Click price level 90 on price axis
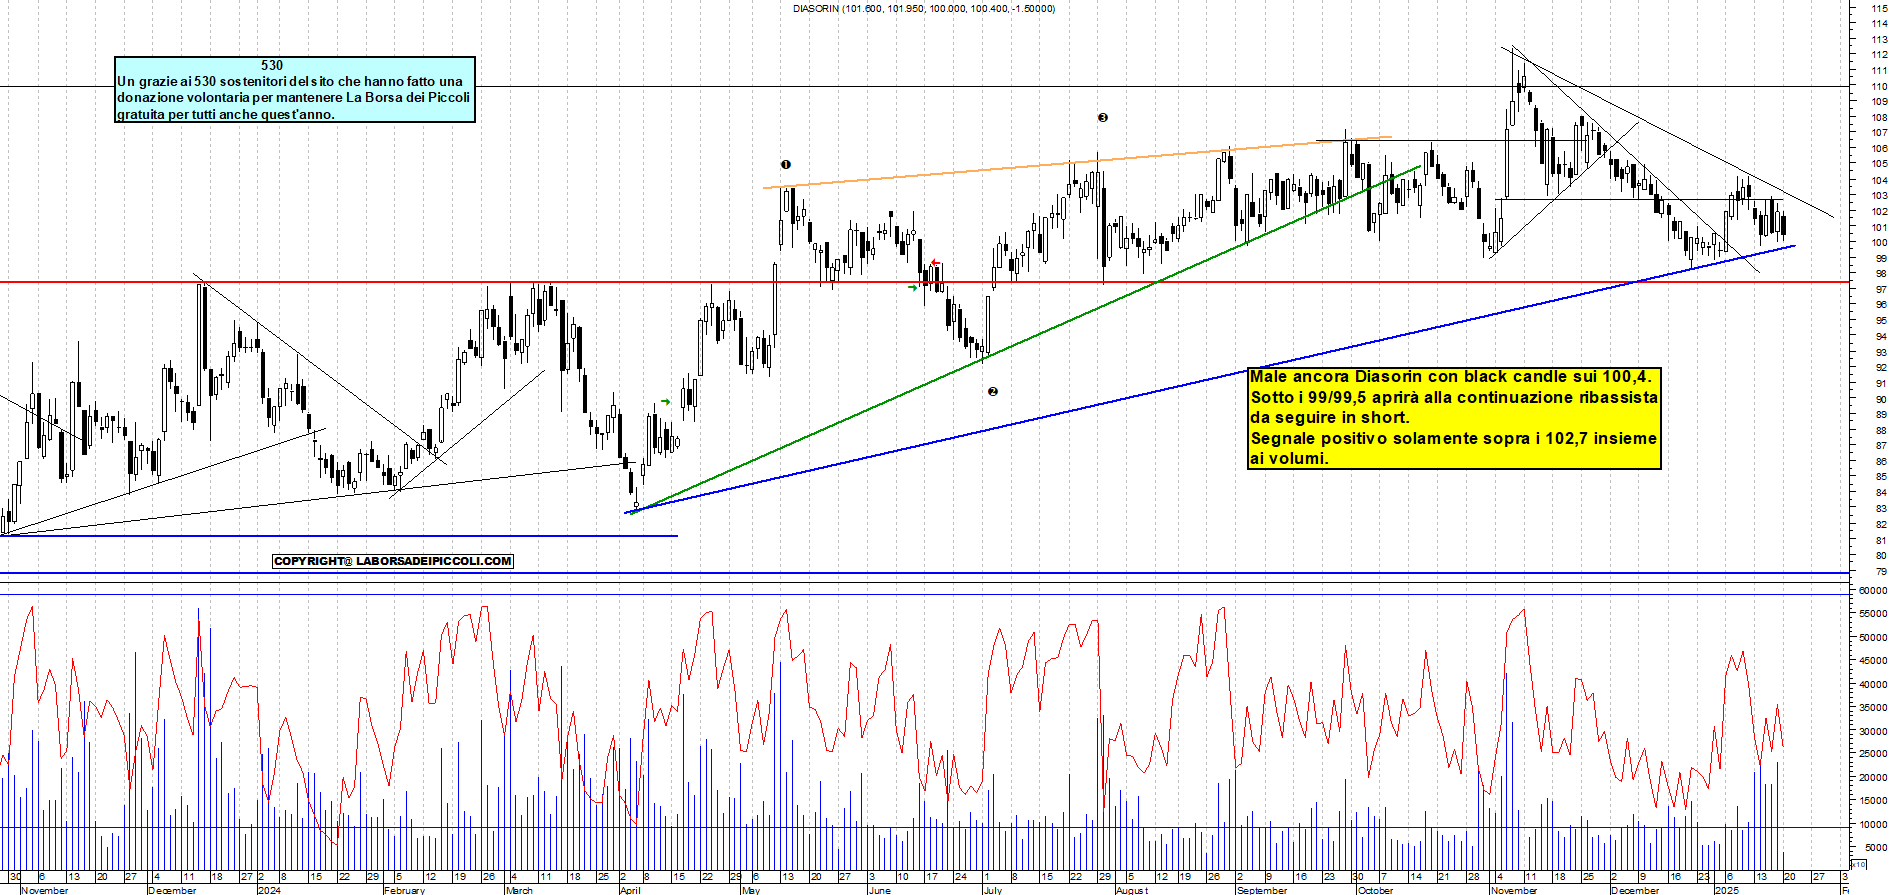Viewport: 1890px width, 895px height. tap(1881, 399)
